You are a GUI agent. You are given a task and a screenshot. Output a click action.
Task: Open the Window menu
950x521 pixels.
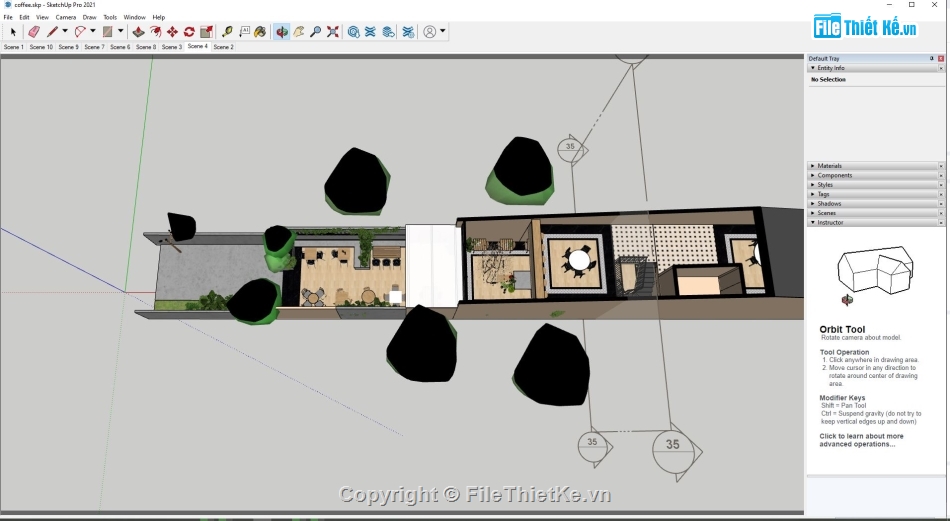(135, 17)
